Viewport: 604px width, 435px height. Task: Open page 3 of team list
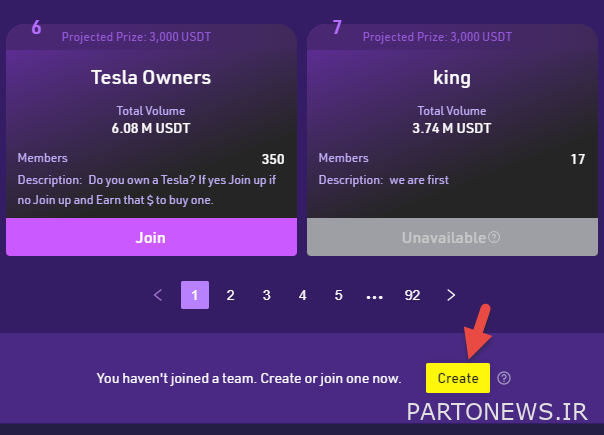267,295
